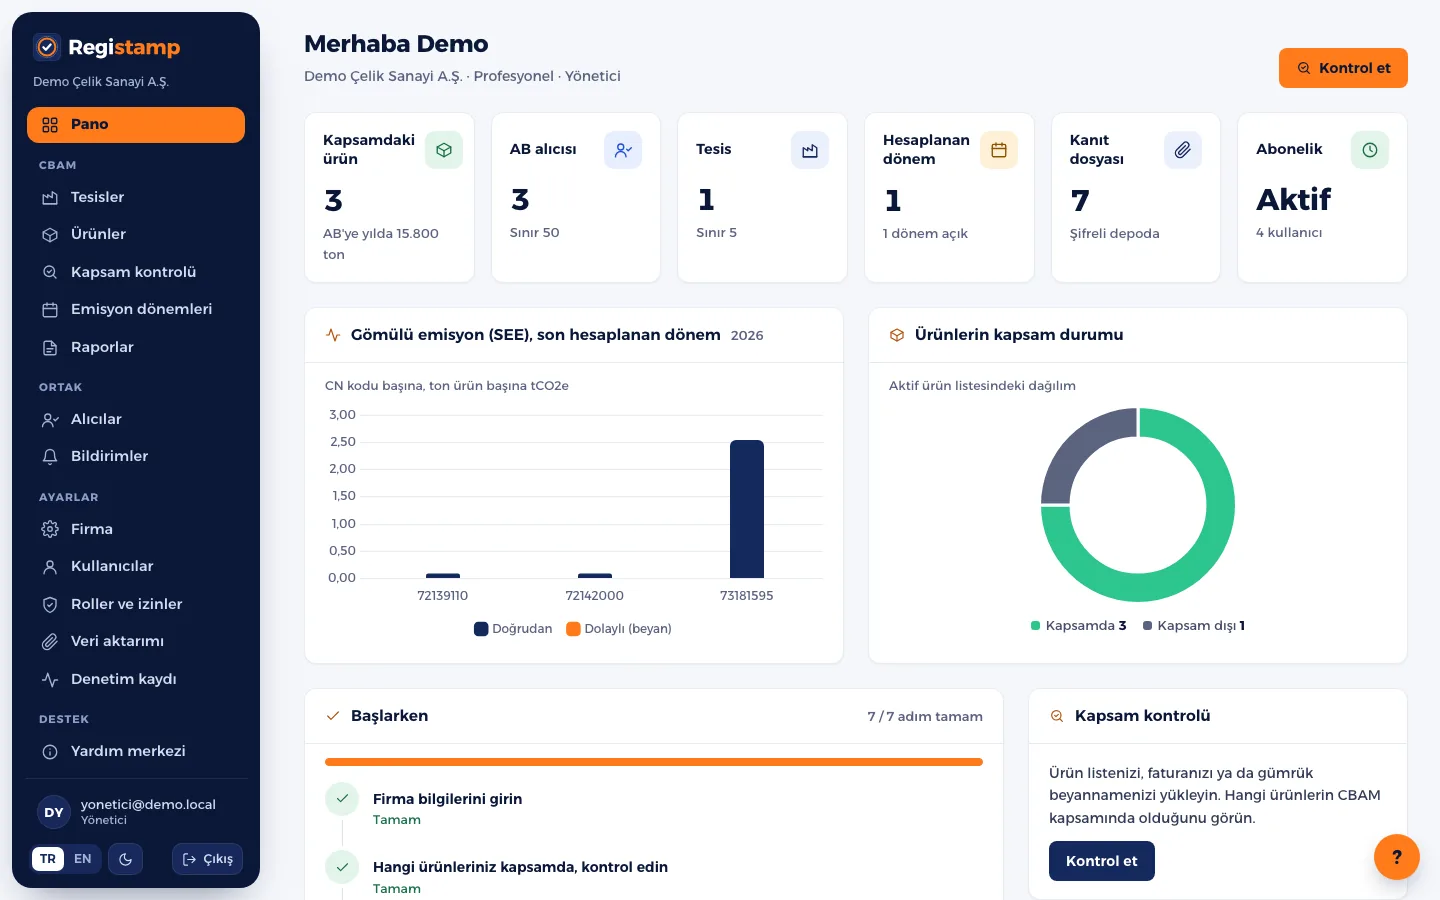Toggle the Dolaylı (beyan) legend entry
This screenshot has width=1440, height=900.
[x=619, y=629]
